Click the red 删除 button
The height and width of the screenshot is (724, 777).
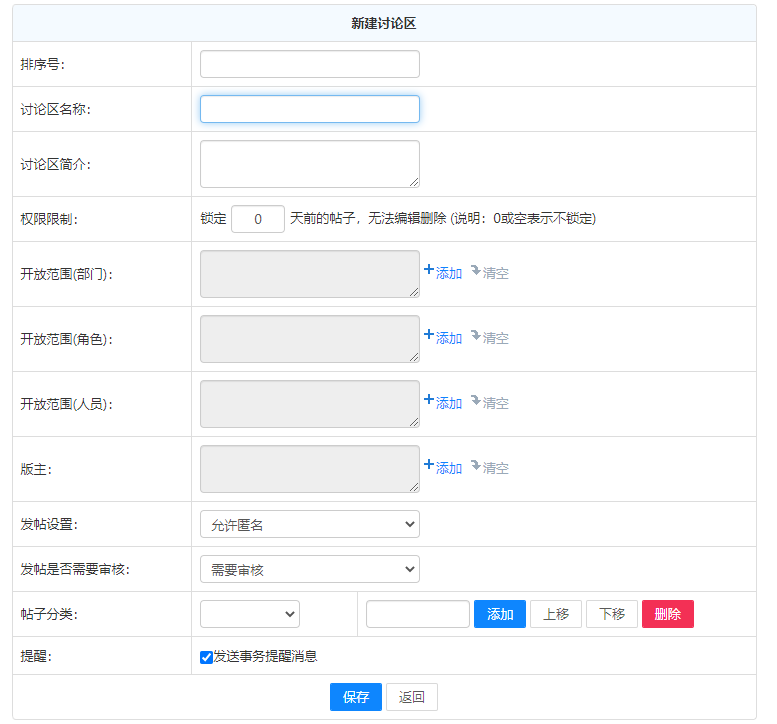(667, 614)
